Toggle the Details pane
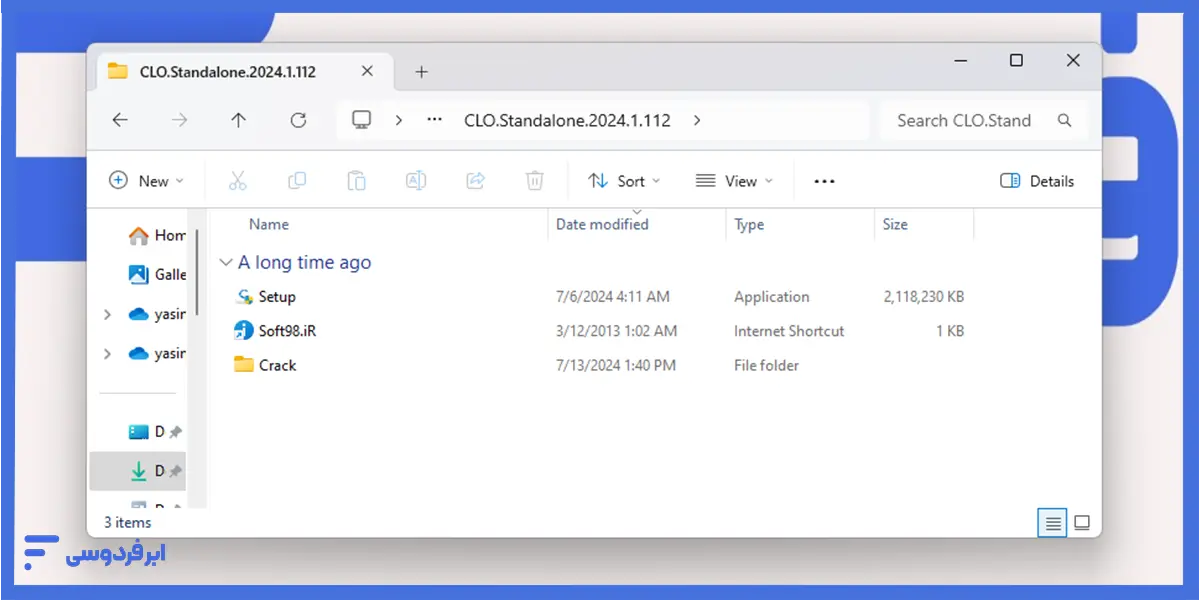This screenshot has height=600, width=1200. coord(1037,181)
